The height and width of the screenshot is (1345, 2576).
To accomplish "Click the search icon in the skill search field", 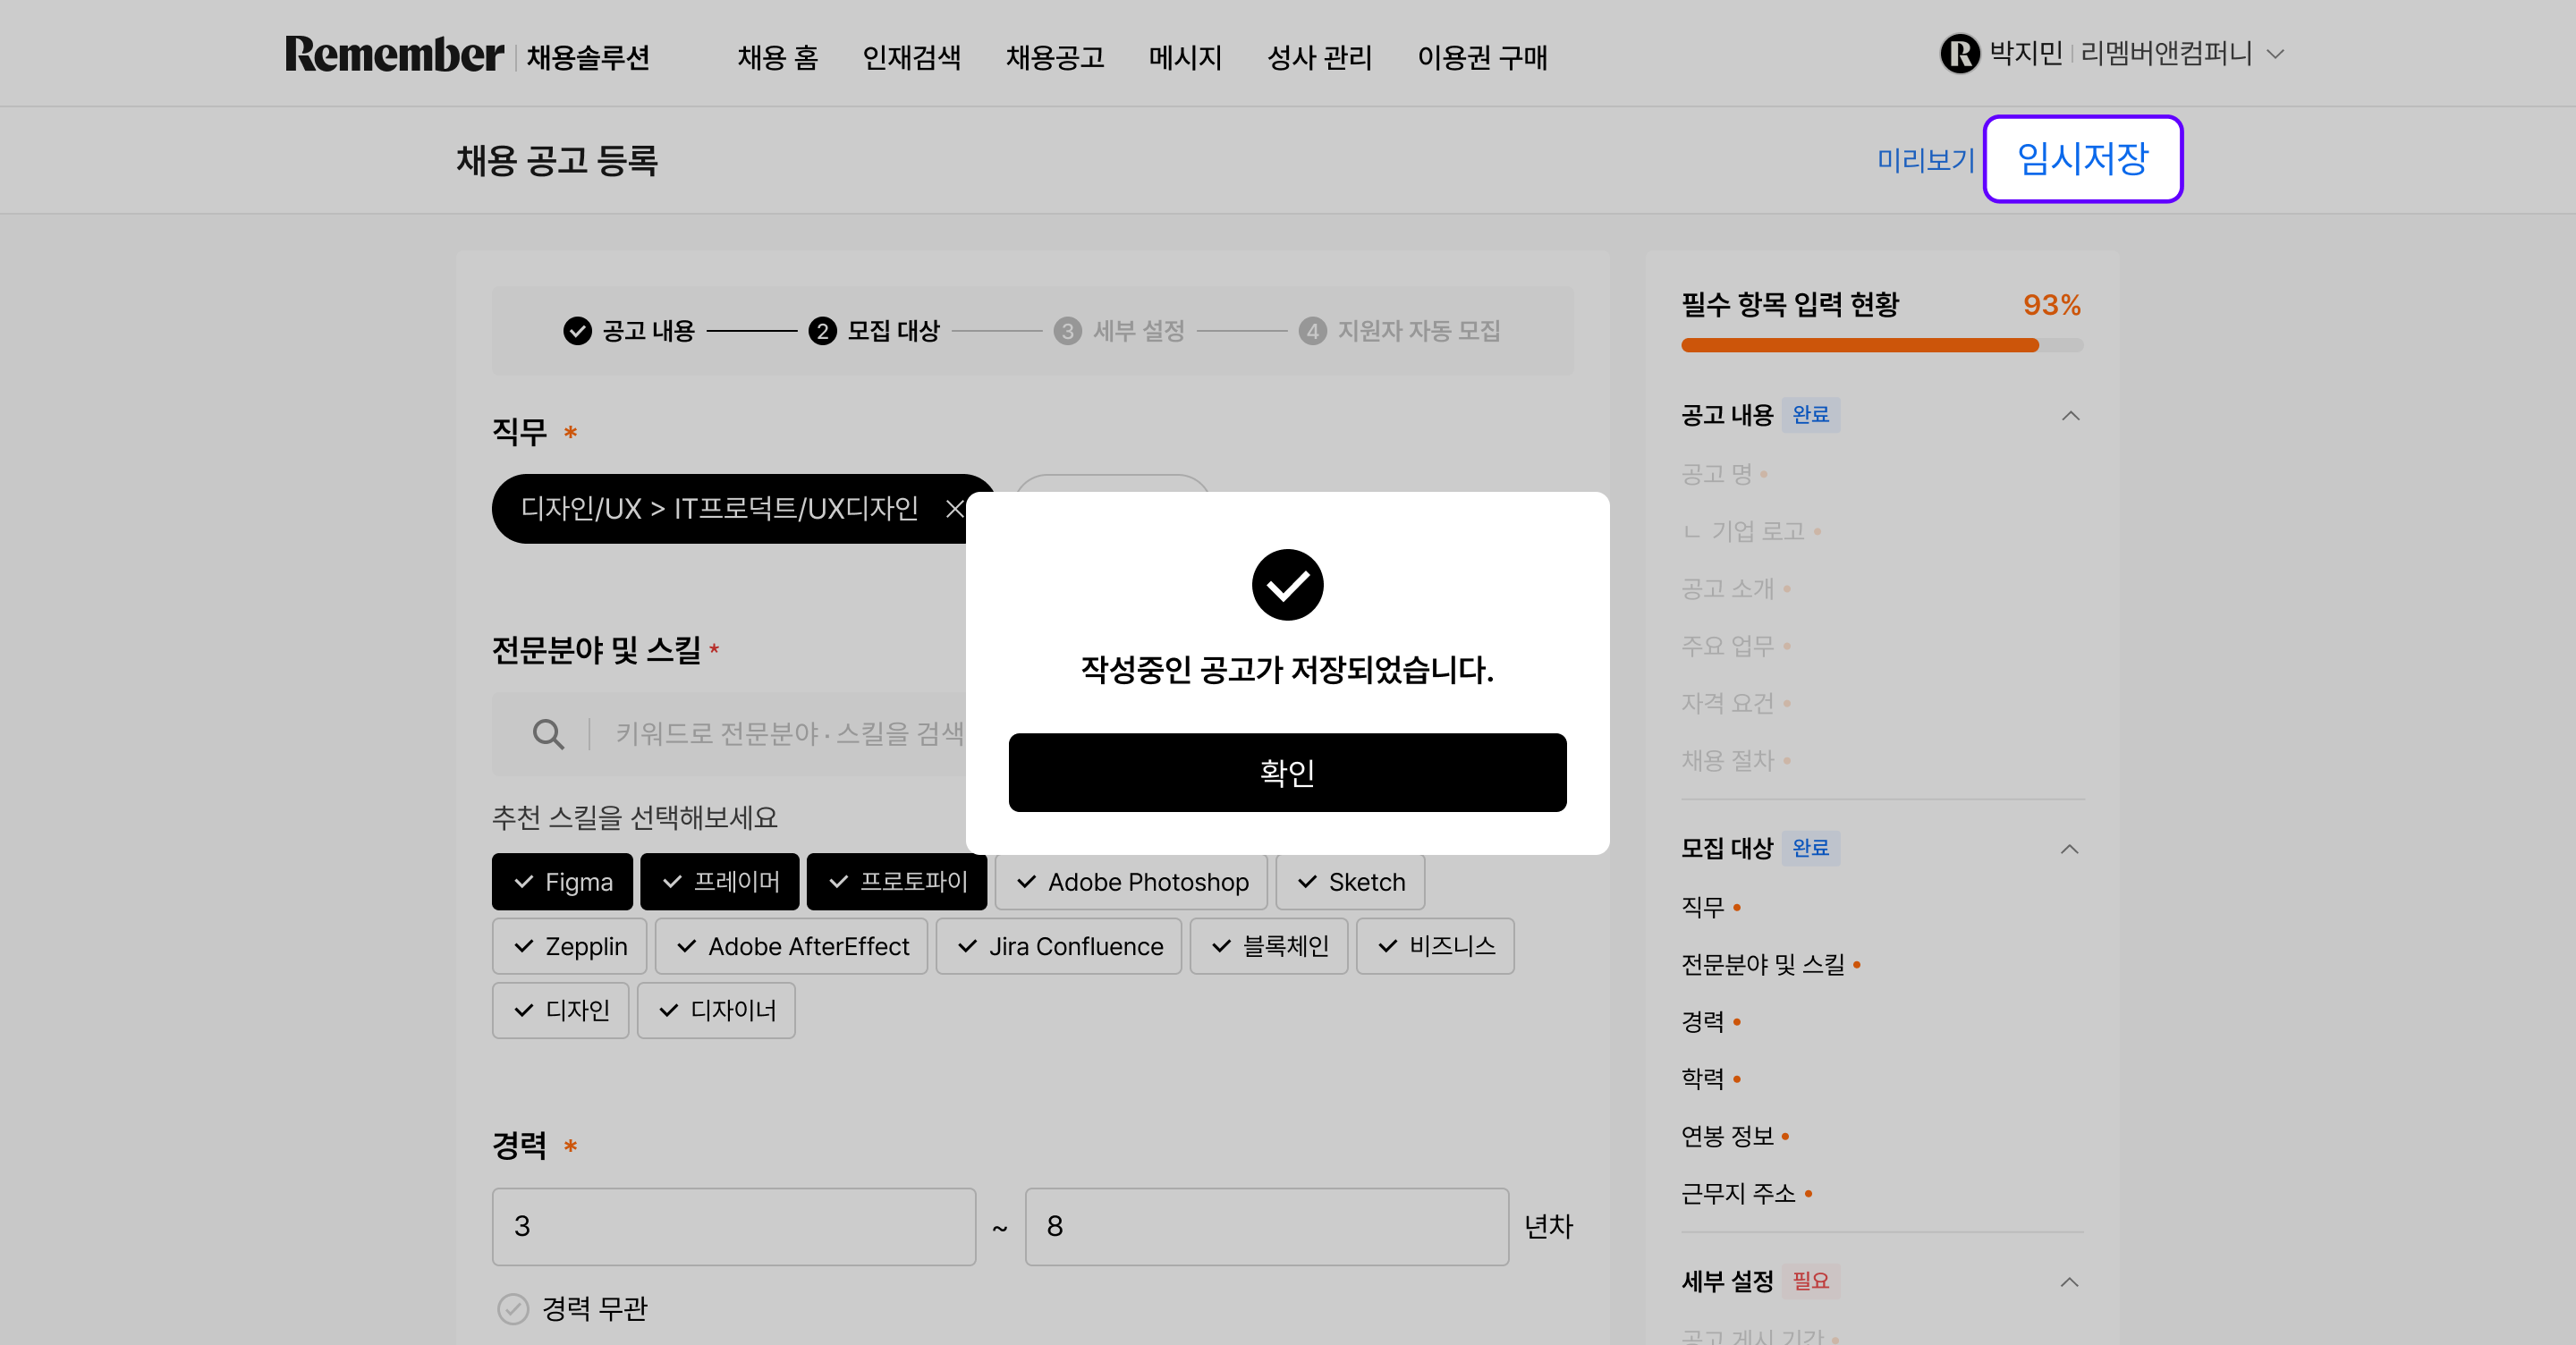I will [548, 734].
